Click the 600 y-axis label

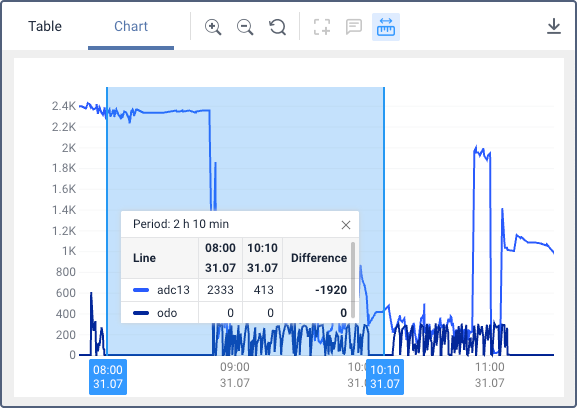click(66, 293)
